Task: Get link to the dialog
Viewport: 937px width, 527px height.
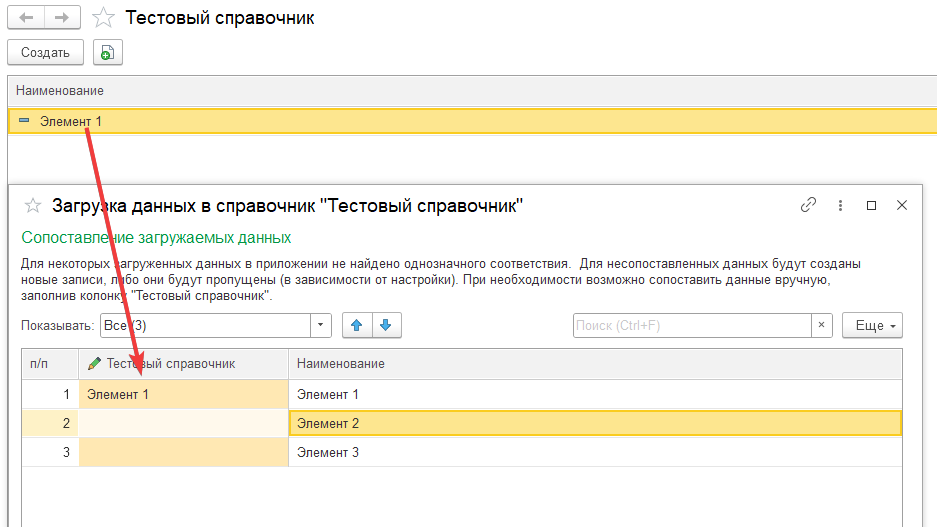Action: click(x=808, y=205)
